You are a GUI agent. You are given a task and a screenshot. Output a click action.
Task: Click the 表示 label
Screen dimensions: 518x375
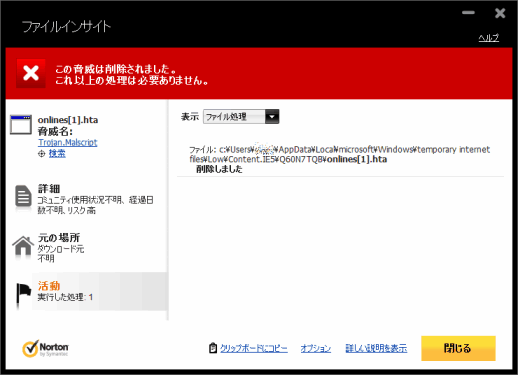pyautogui.click(x=190, y=117)
